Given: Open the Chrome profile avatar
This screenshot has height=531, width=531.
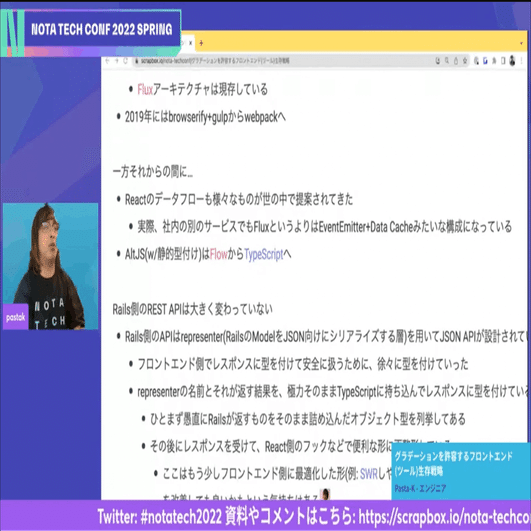Looking at the screenshot, I should pyautogui.click(x=512, y=61).
